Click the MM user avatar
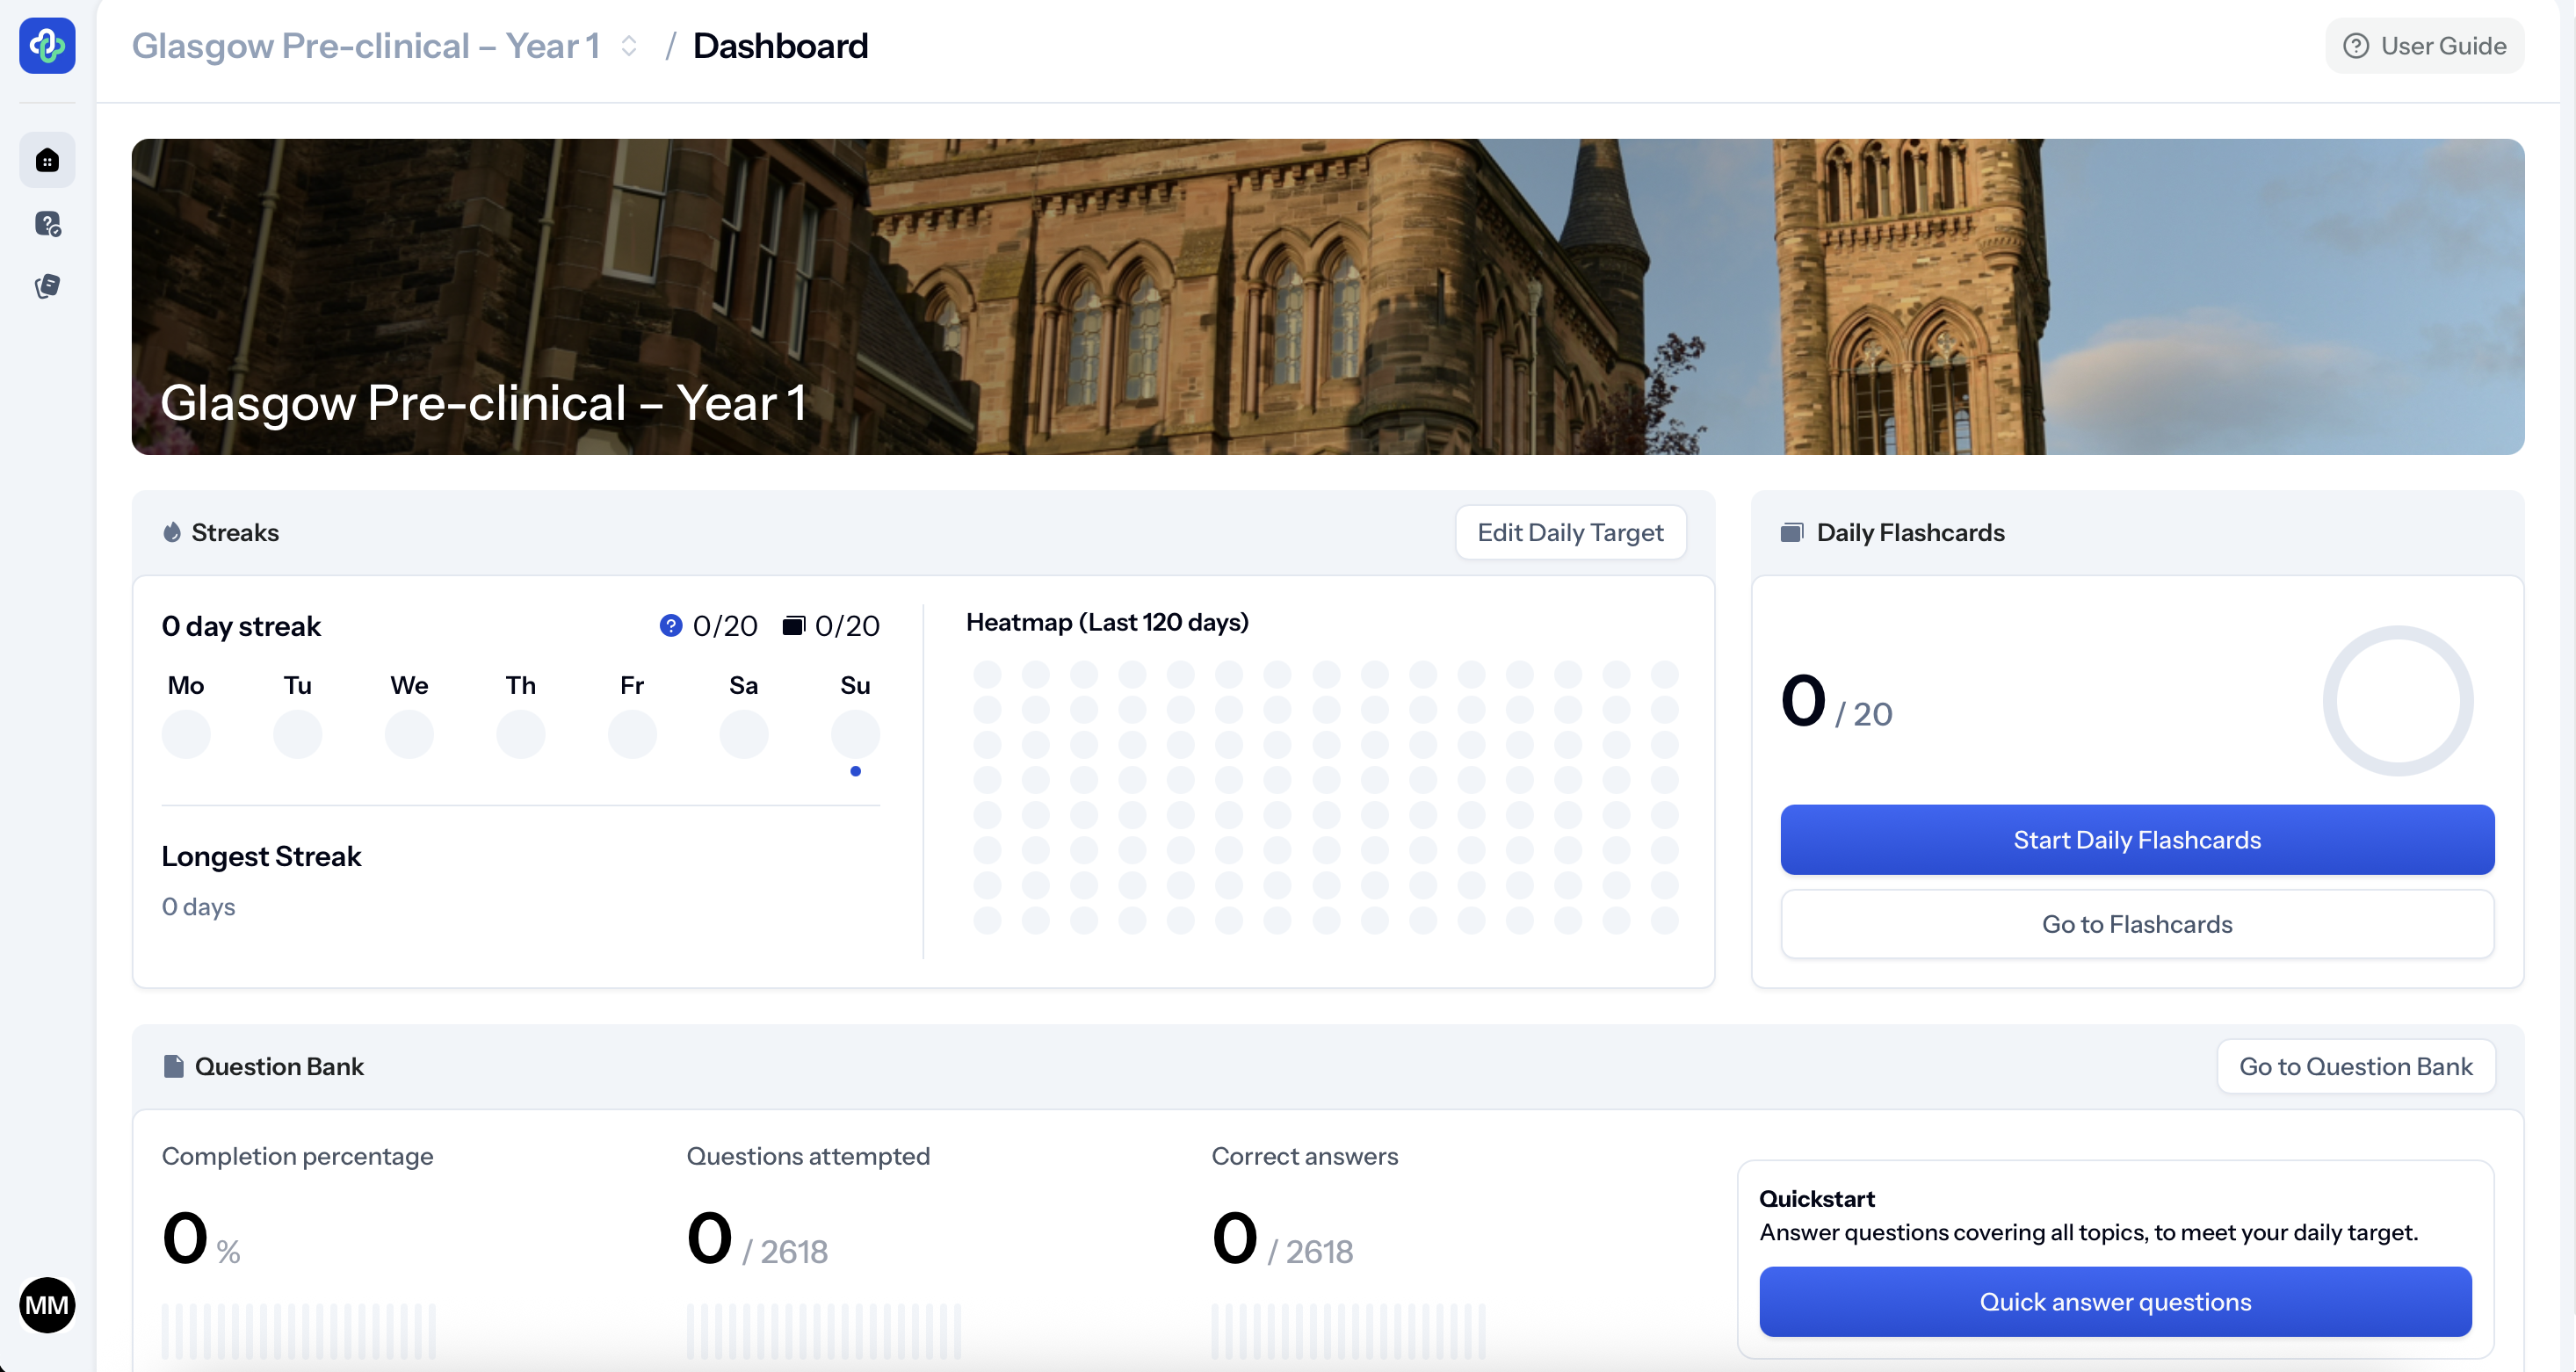2576x1372 pixels. point(47,1304)
